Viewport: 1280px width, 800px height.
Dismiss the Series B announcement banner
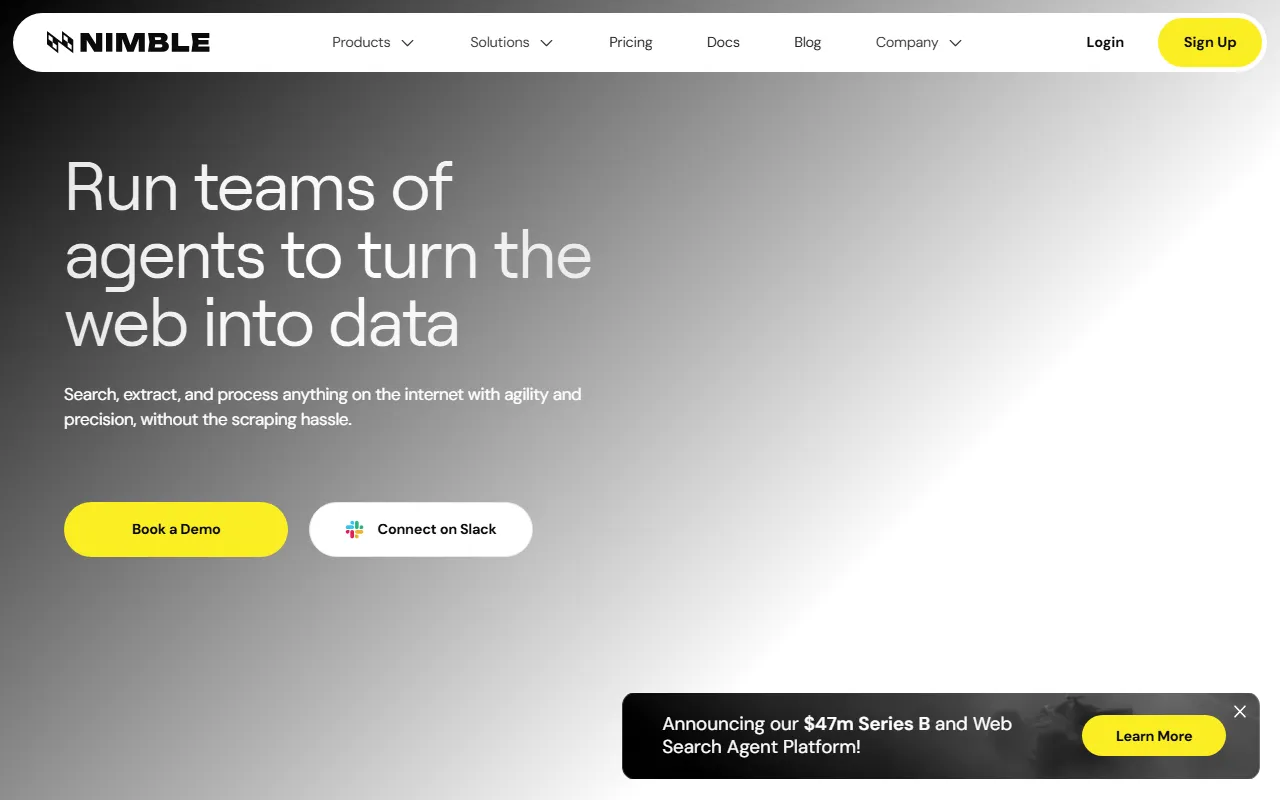click(1239, 711)
